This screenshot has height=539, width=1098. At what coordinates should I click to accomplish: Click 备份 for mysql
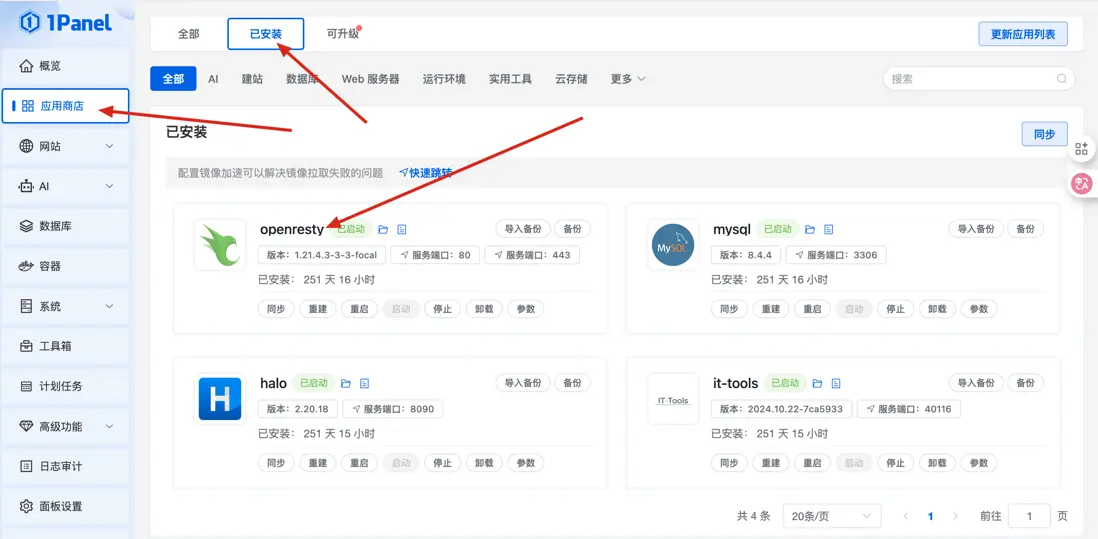click(1025, 229)
